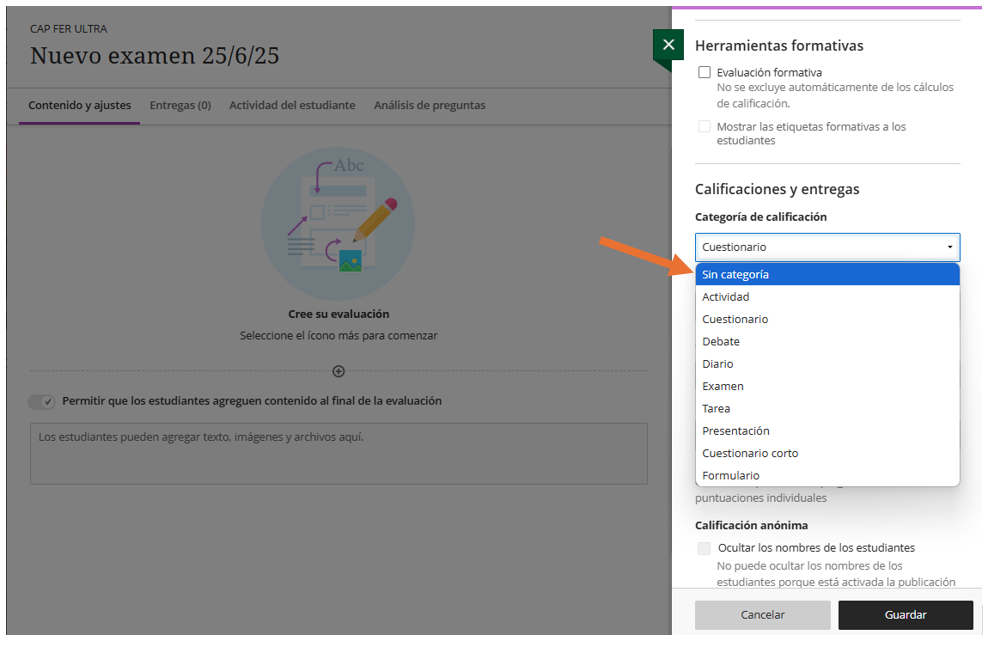Click the Herramientas formativas heading
The height and width of the screenshot is (647, 989).
(779, 46)
